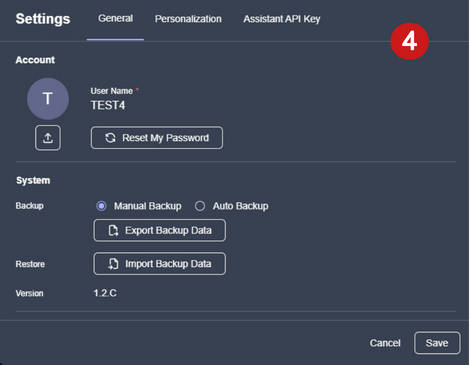Cancel the settings dialog
The height and width of the screenshot is (365, 470).
coord(385,343)
